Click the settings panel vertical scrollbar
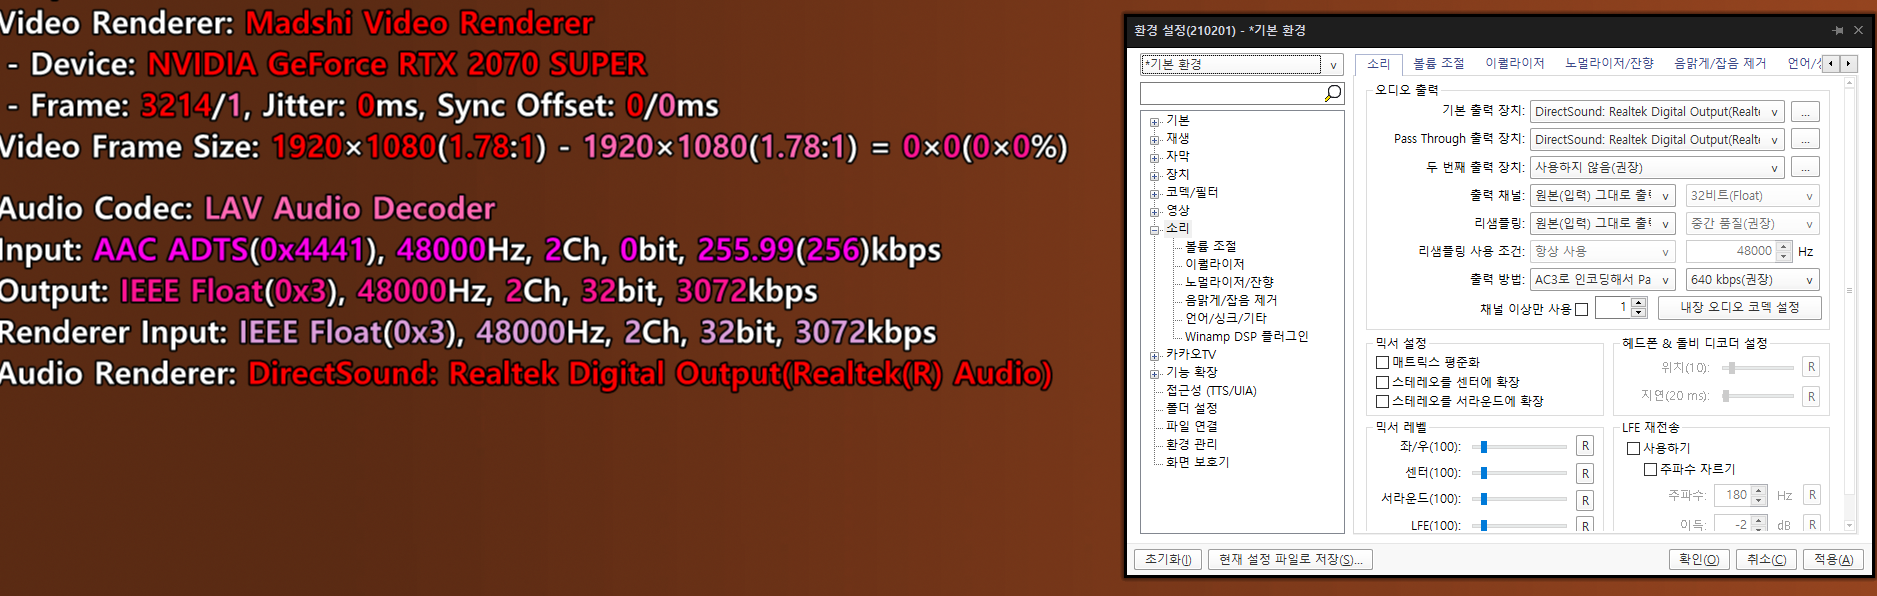 tap(1849, 304)
